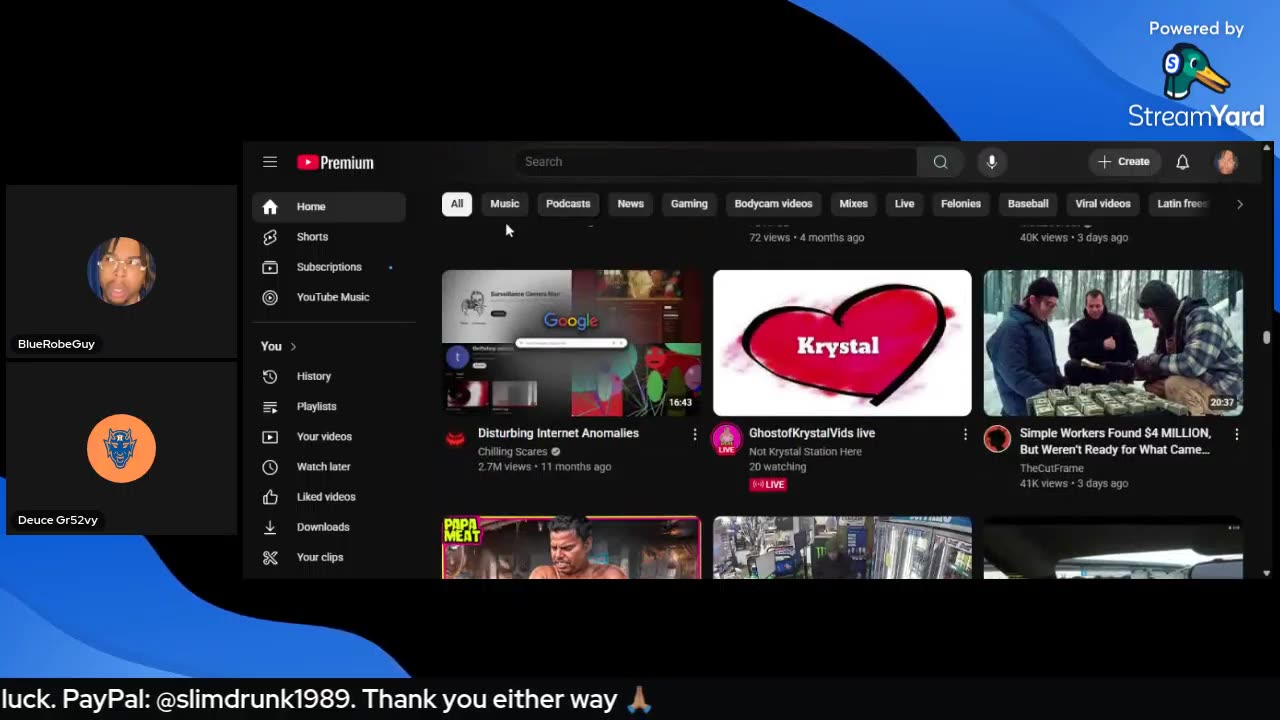Image resolution: width=1280 pixels, height=720 pixels.
Task: Click the red LIVE badge
Action: point(768,484)
